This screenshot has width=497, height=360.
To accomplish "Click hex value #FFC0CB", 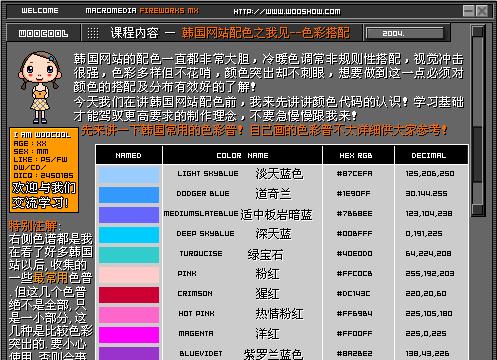I will tap(355, 273).
